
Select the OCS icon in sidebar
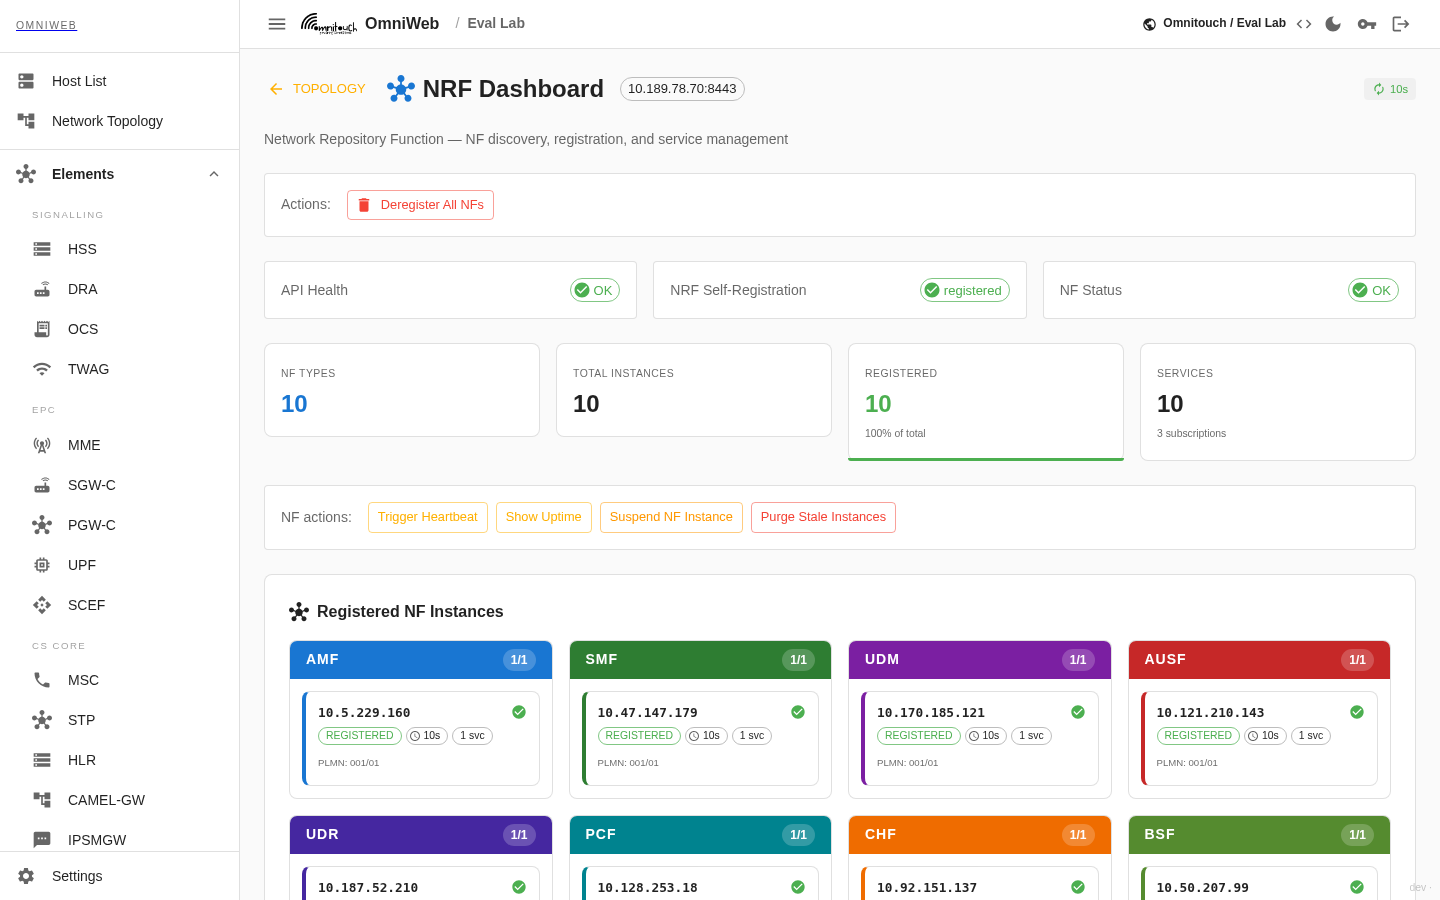click(42, 329)
